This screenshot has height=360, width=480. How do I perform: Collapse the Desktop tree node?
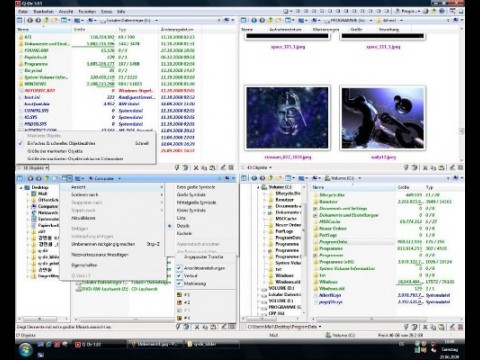[21, 188]
